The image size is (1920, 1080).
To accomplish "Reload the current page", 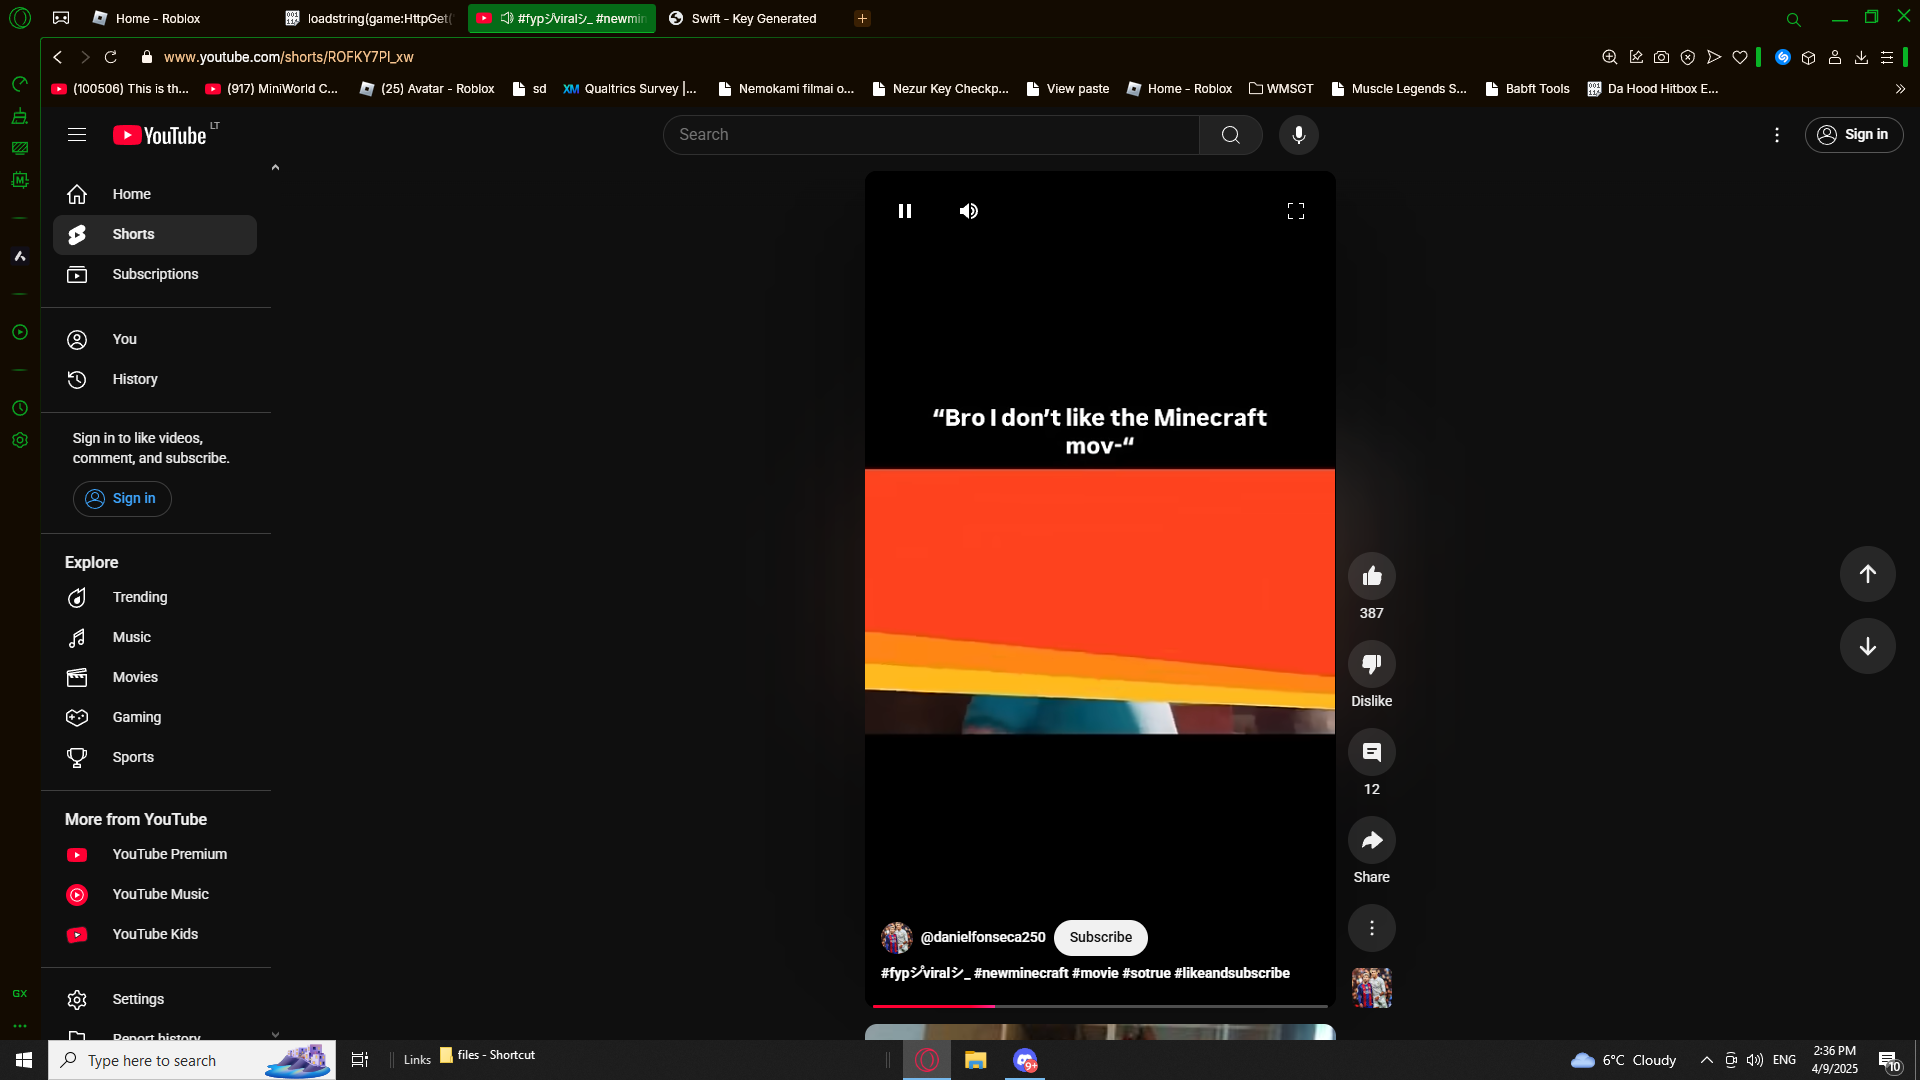I will (x=111, y=57).
